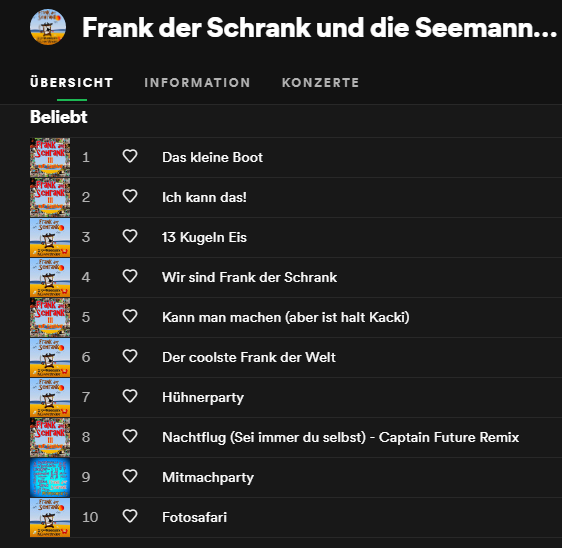Add Hühnerparty to liked songs

(130, 396)
